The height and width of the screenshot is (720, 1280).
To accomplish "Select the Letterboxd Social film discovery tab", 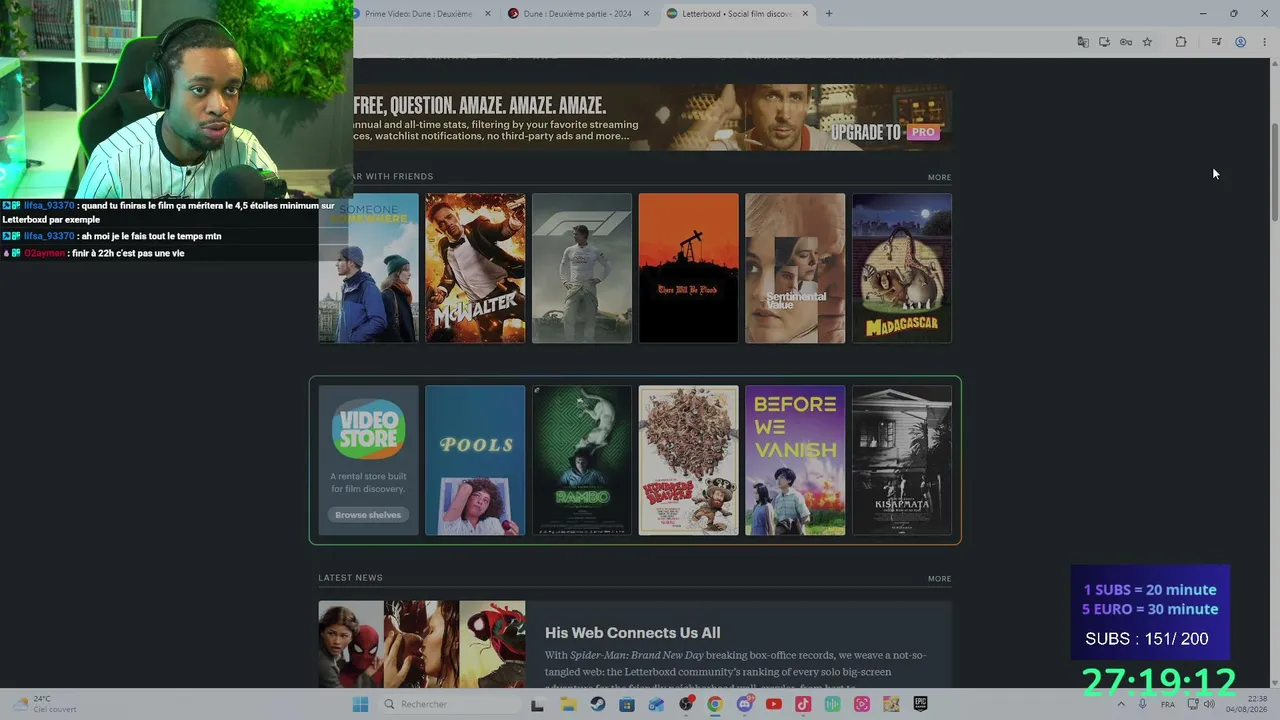I will [736, 14].
